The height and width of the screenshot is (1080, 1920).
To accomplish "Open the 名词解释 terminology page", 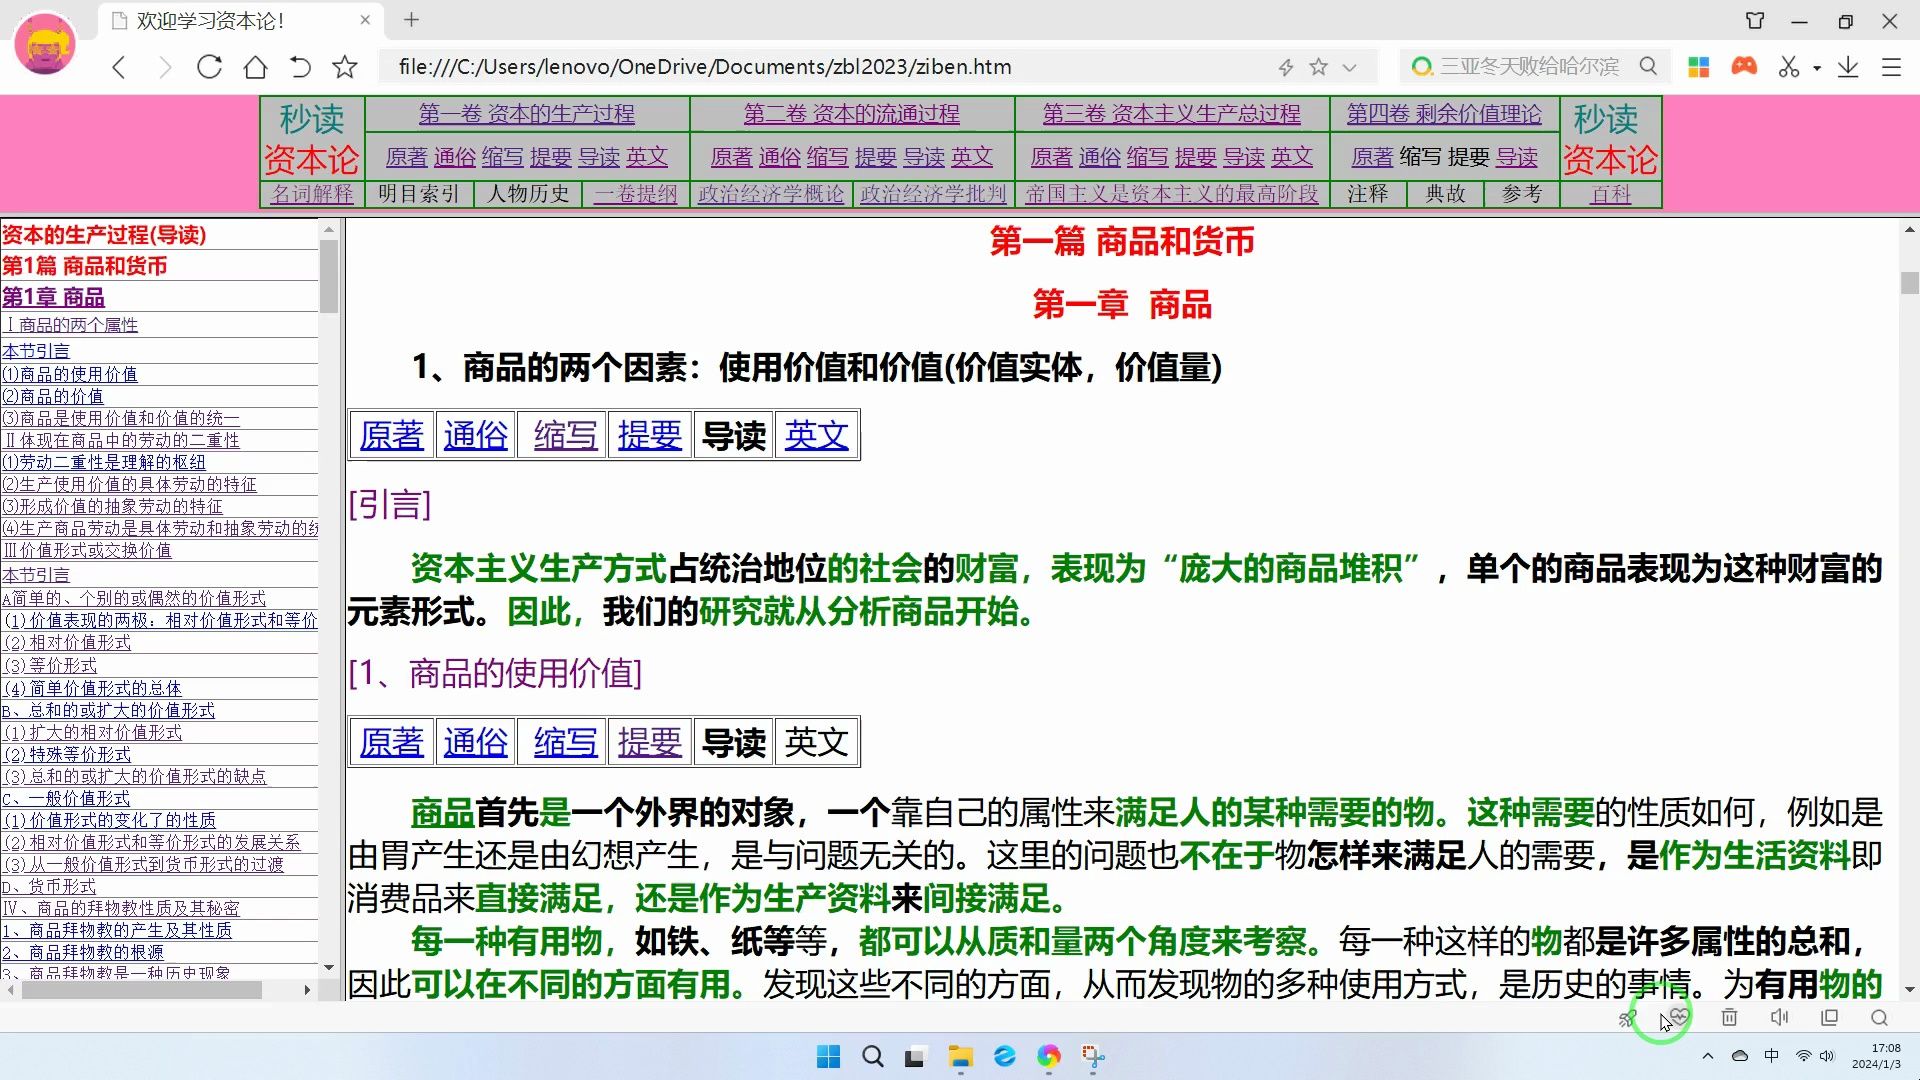I will tap(313, 194).
